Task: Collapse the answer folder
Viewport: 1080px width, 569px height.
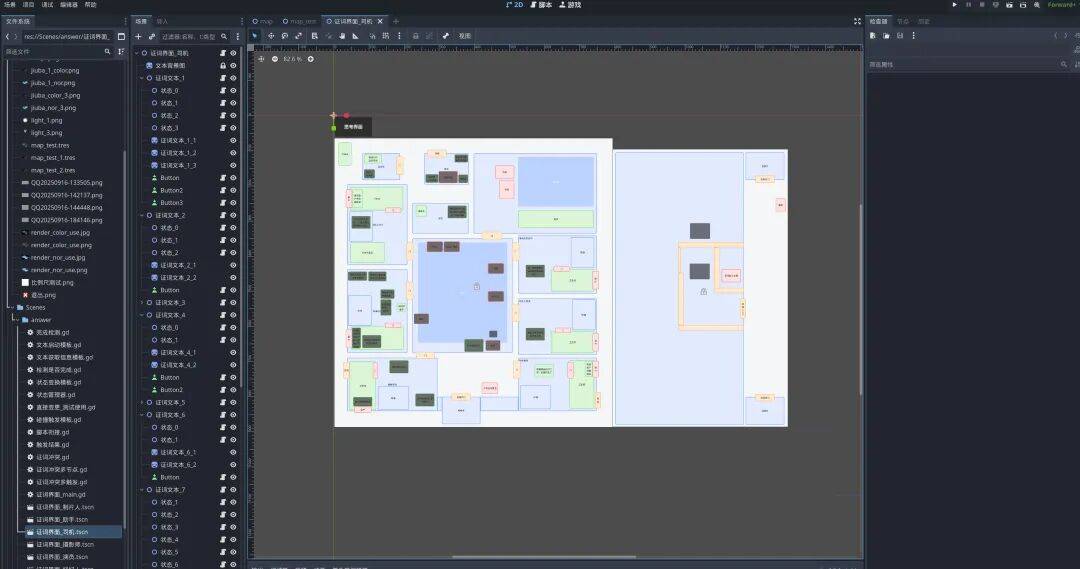Action: click(x=15, y=320)
